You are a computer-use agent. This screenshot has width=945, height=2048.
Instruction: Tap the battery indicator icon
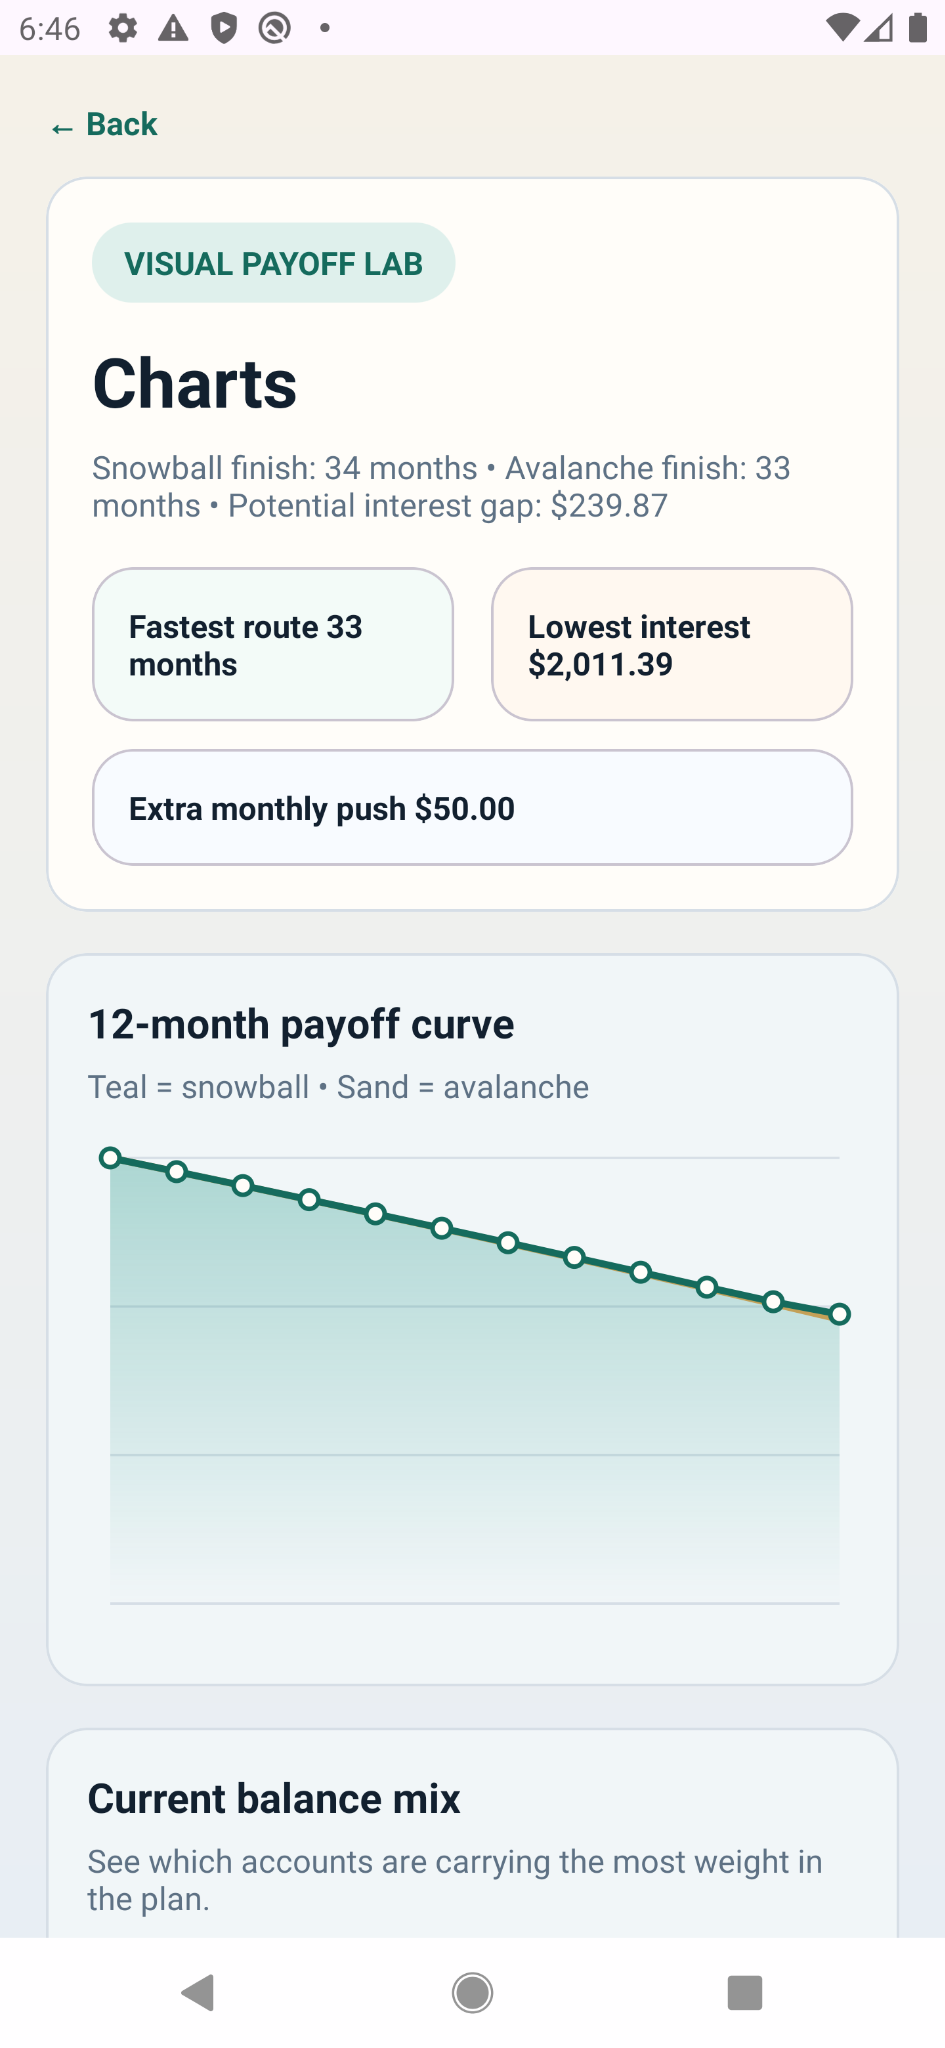916,28
